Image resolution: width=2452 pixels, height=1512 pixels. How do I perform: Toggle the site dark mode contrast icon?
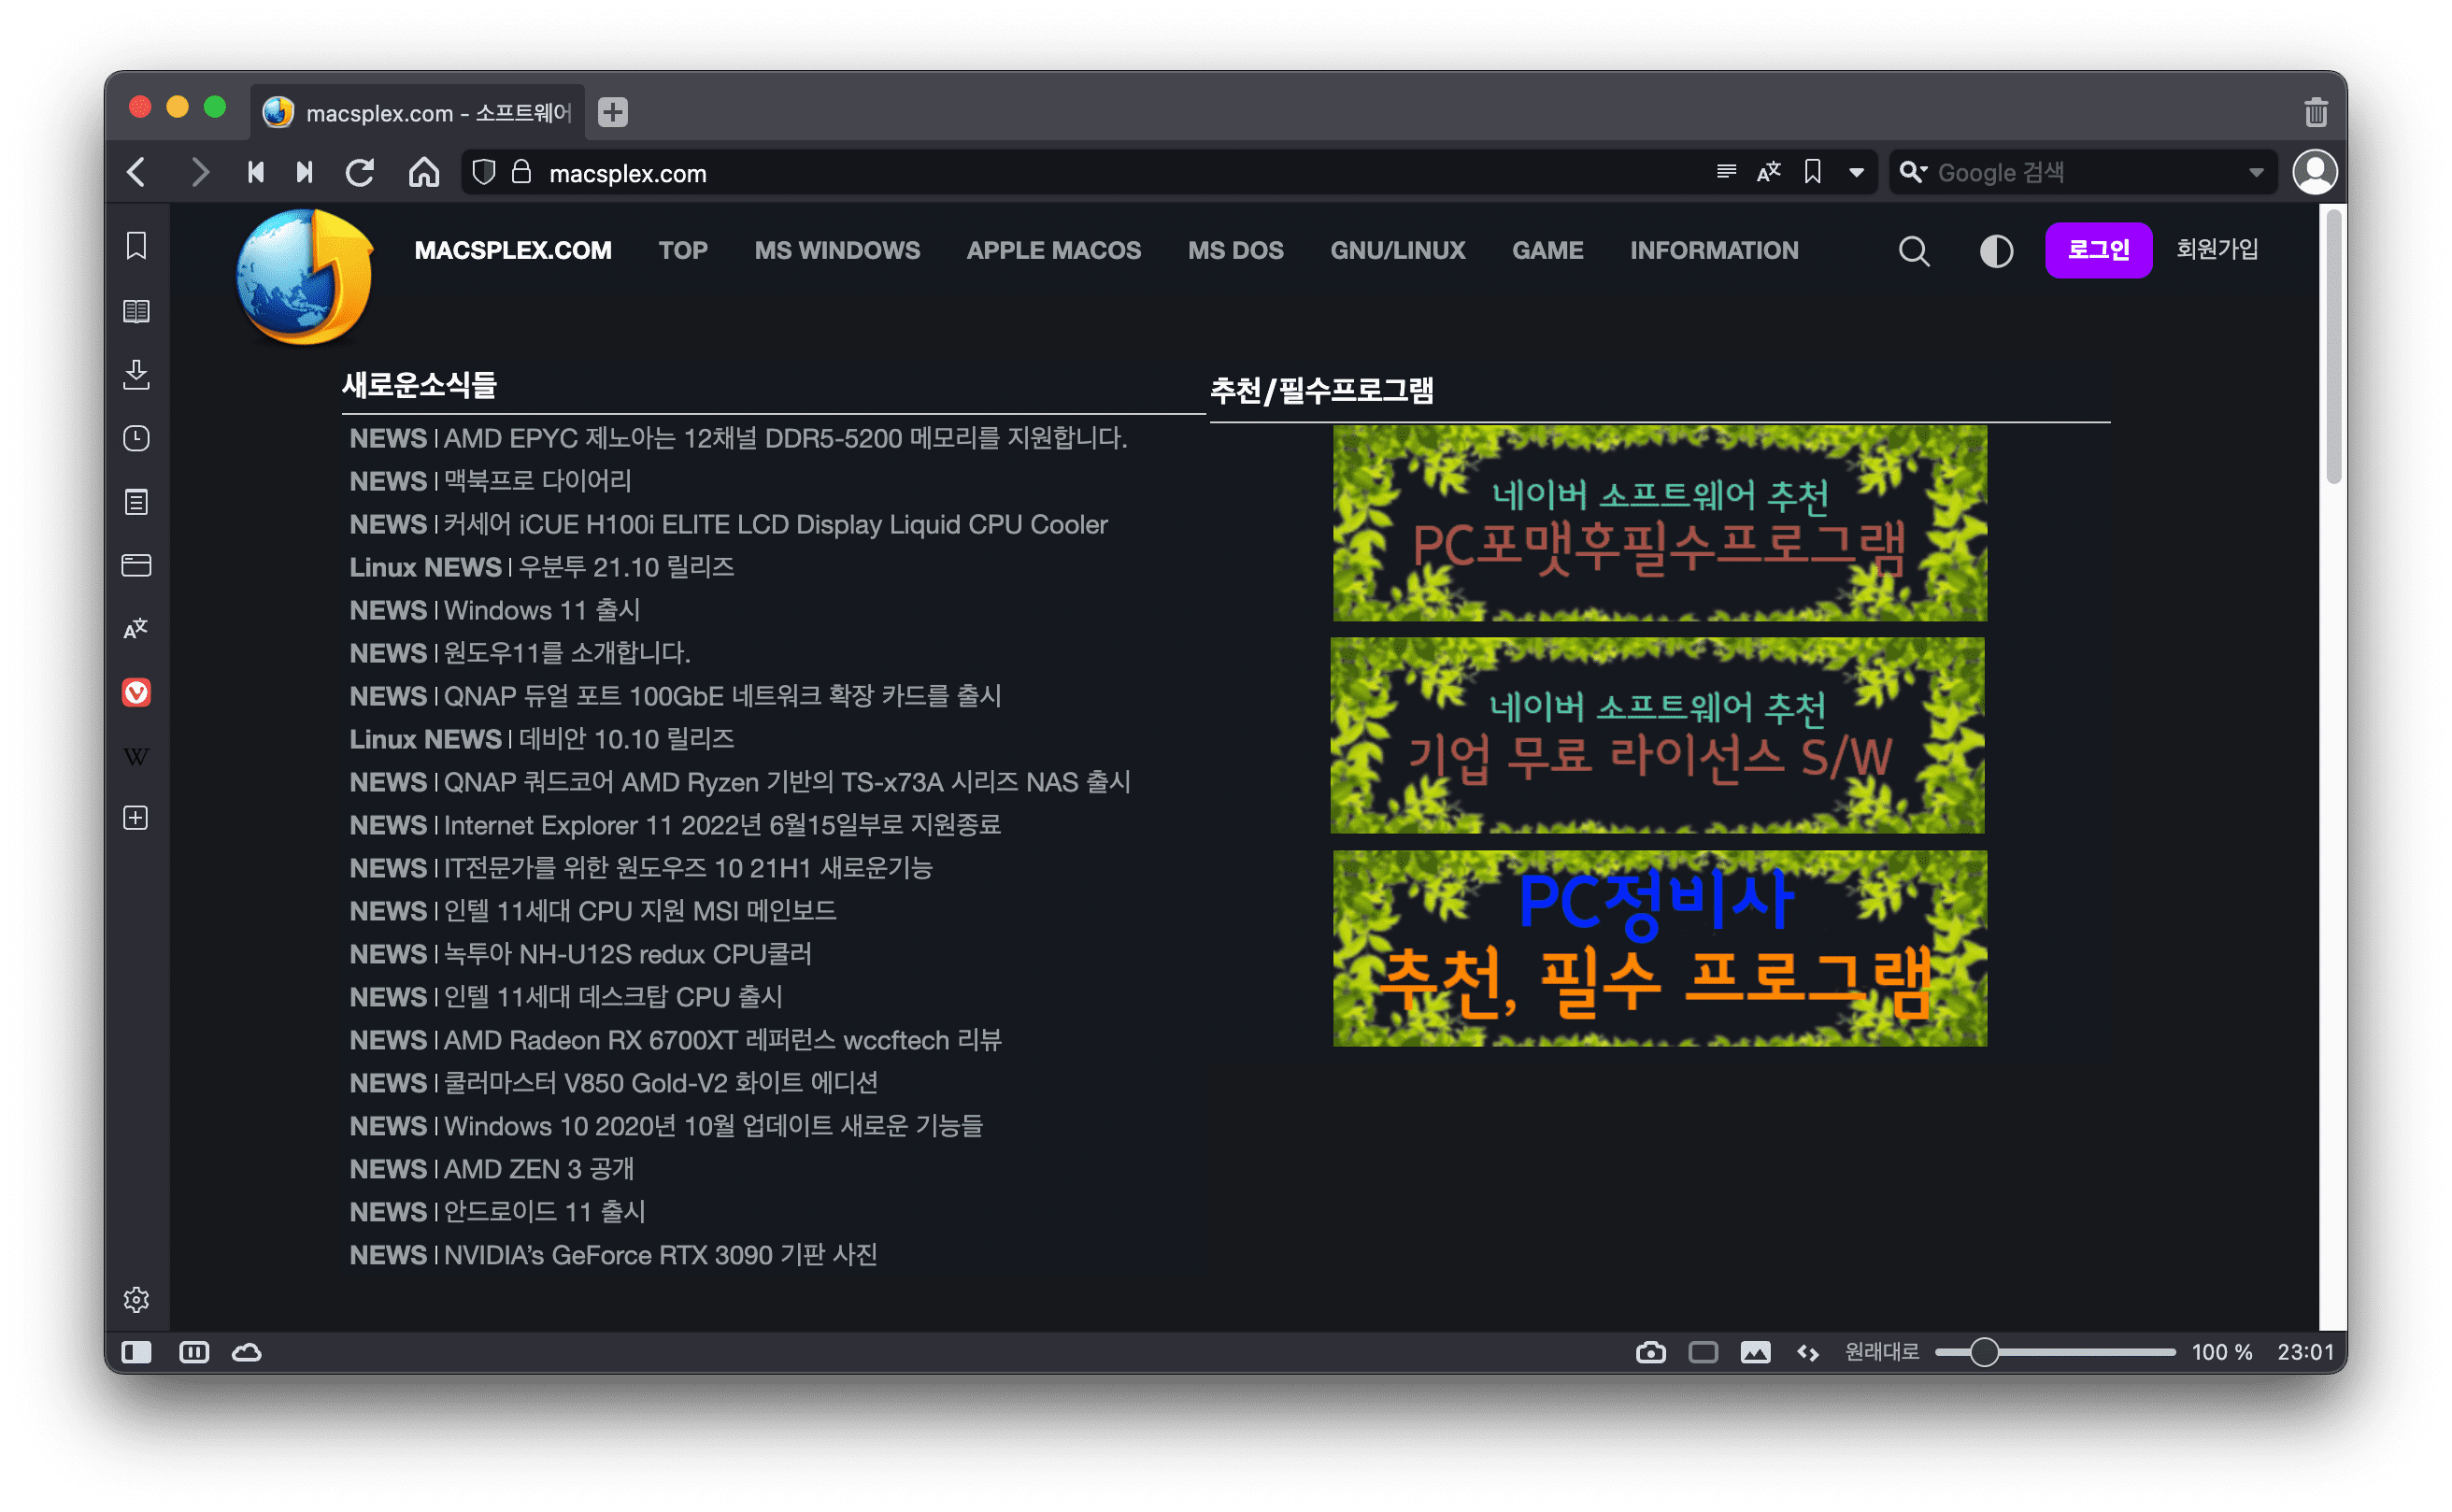click(1997, 250)
